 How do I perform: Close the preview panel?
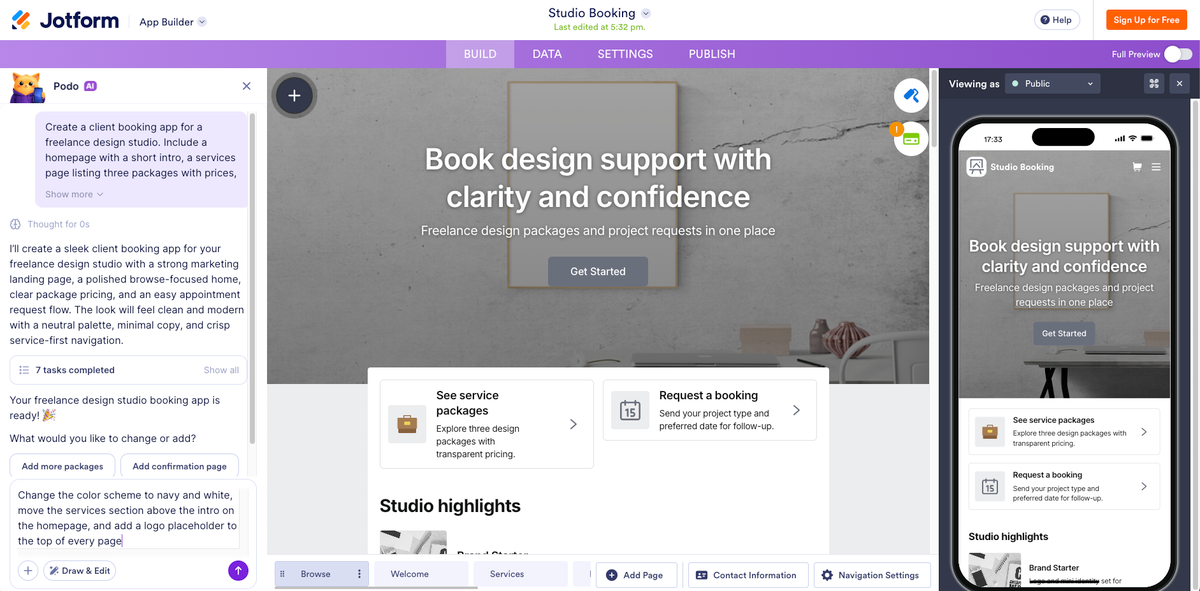[x=1179, y=84]
